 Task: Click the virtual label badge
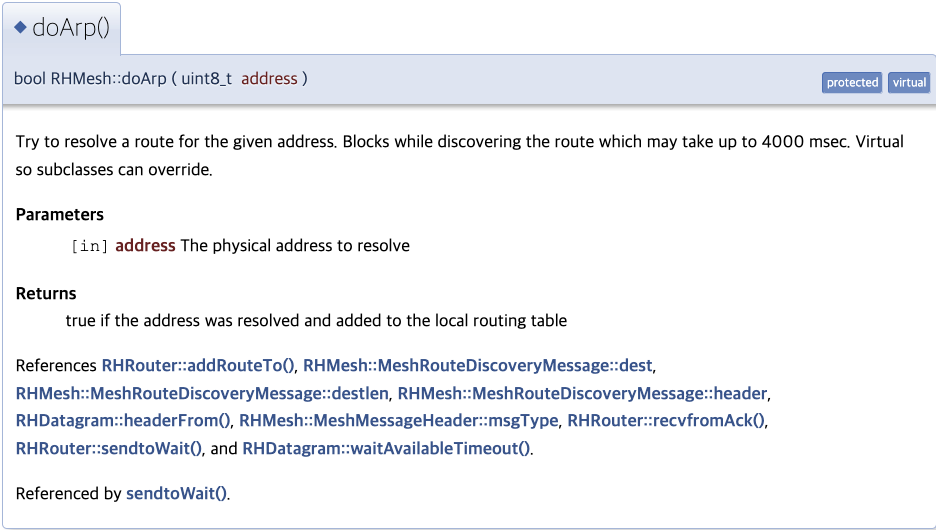pyautogui.click(x=909, y=82)
